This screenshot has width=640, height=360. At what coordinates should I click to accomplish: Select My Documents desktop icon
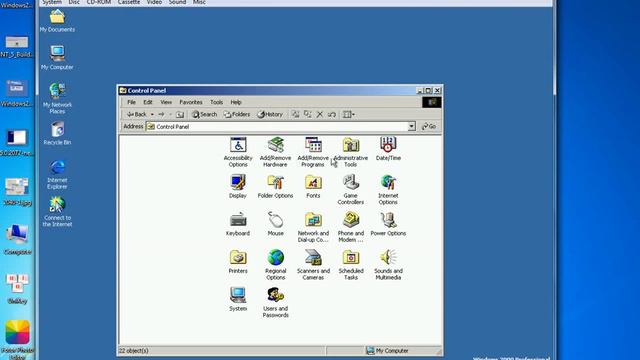pyautogui.click(x=57, y=21)
